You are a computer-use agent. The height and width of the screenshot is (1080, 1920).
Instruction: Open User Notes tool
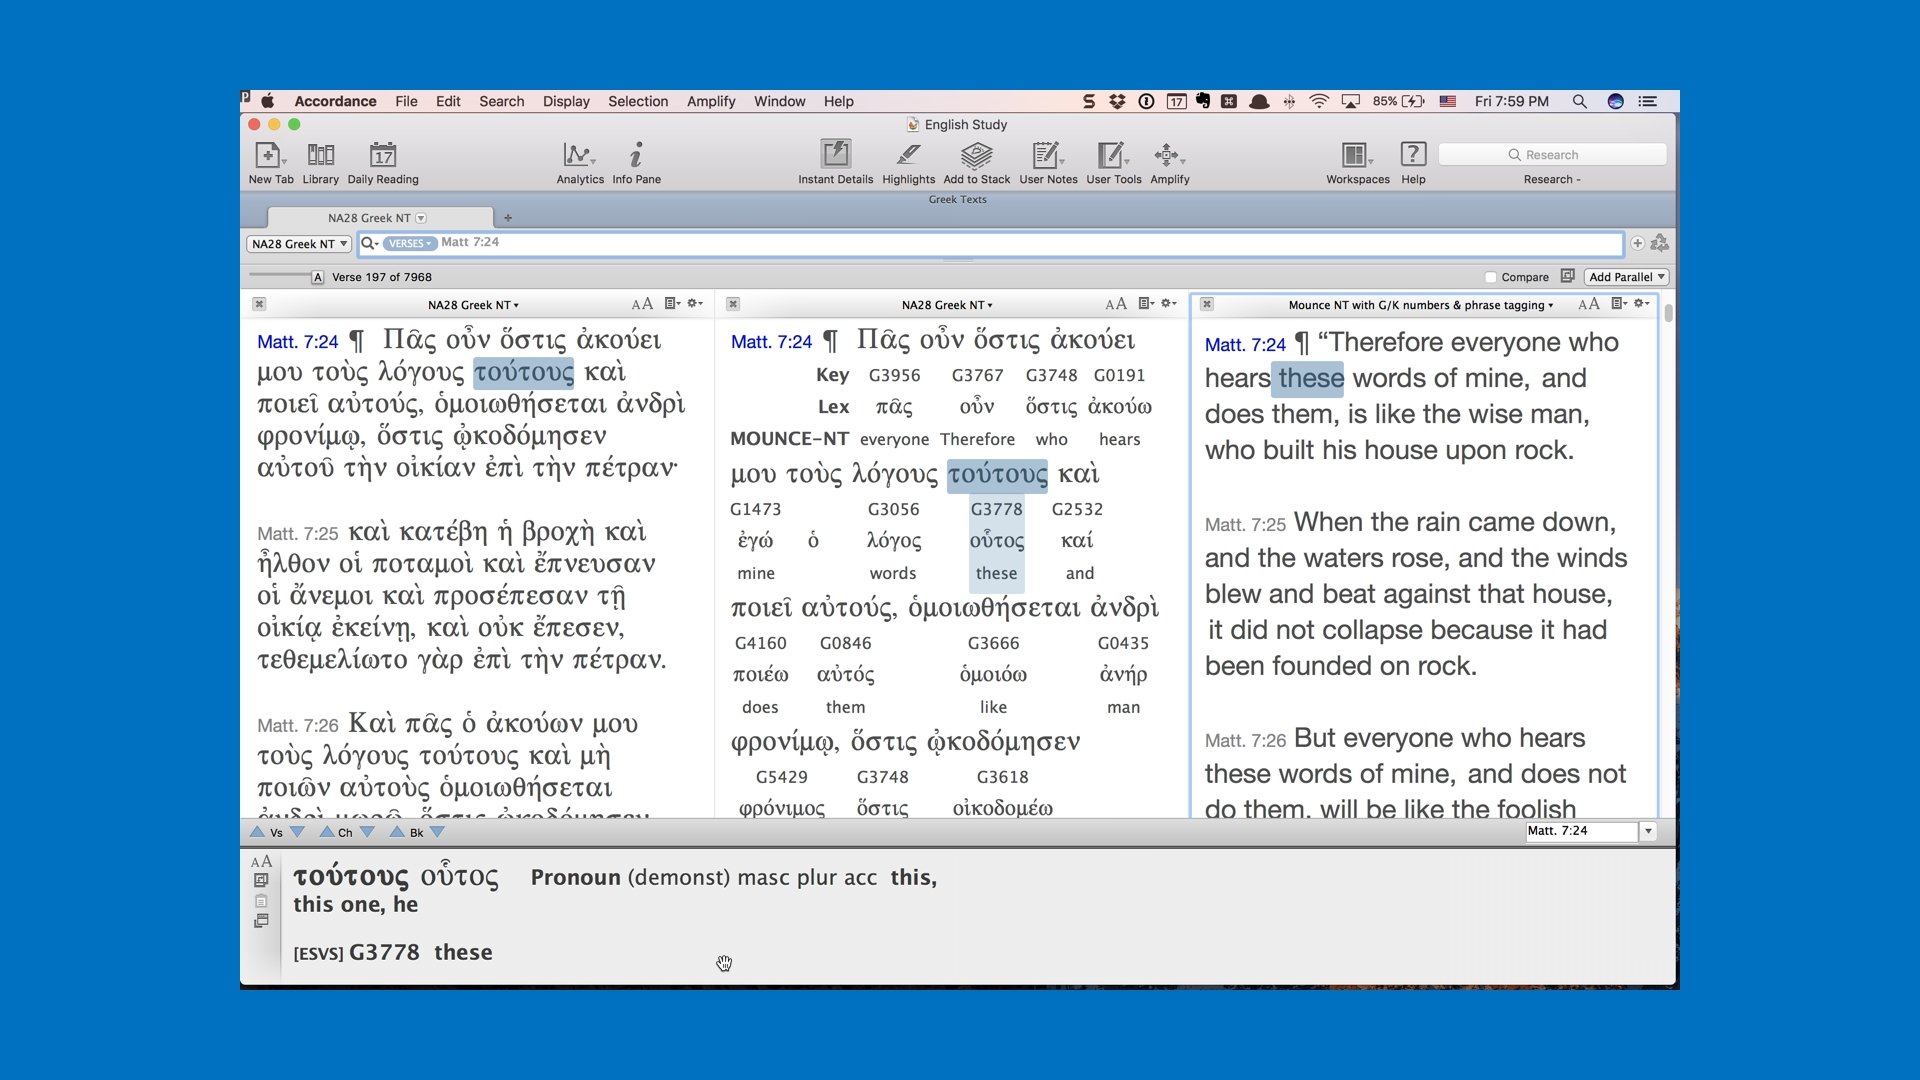(1047, 155)
